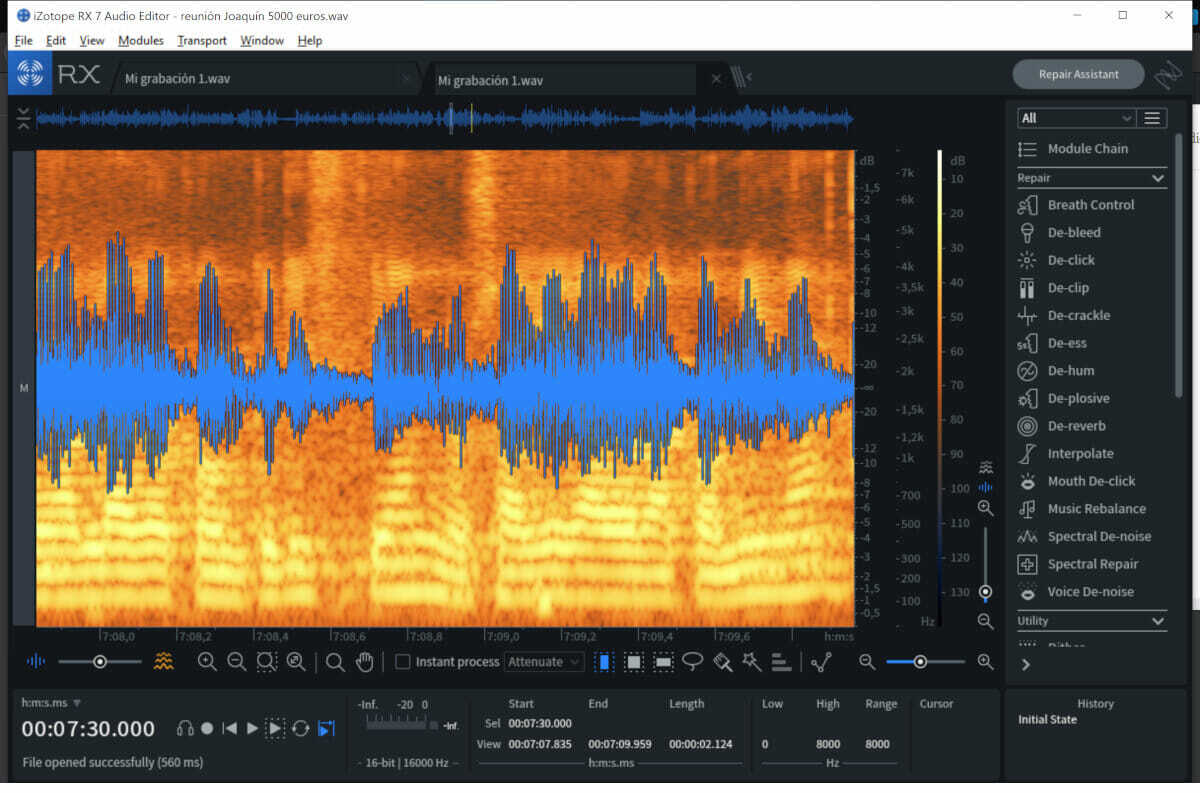Toggle the time-frequency selection tool

click(633, 662)
